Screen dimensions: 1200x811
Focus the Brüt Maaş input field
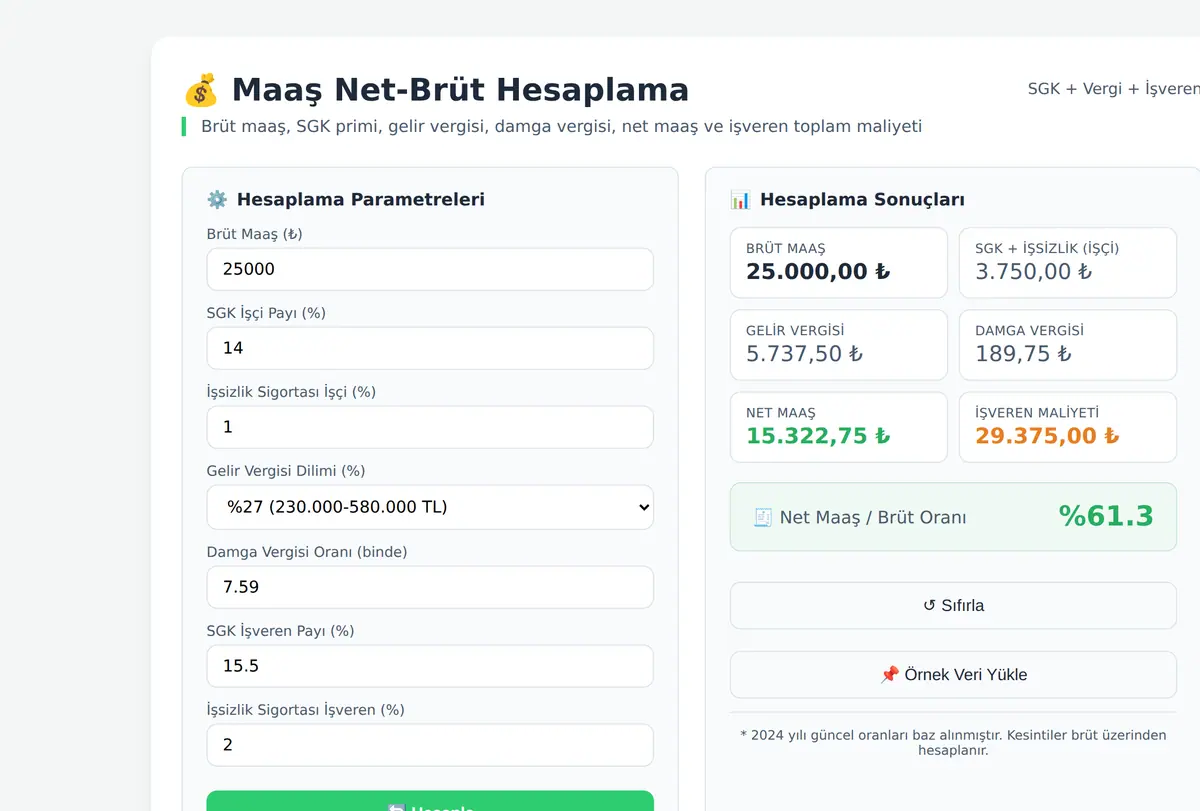click(x=430, y=269)
